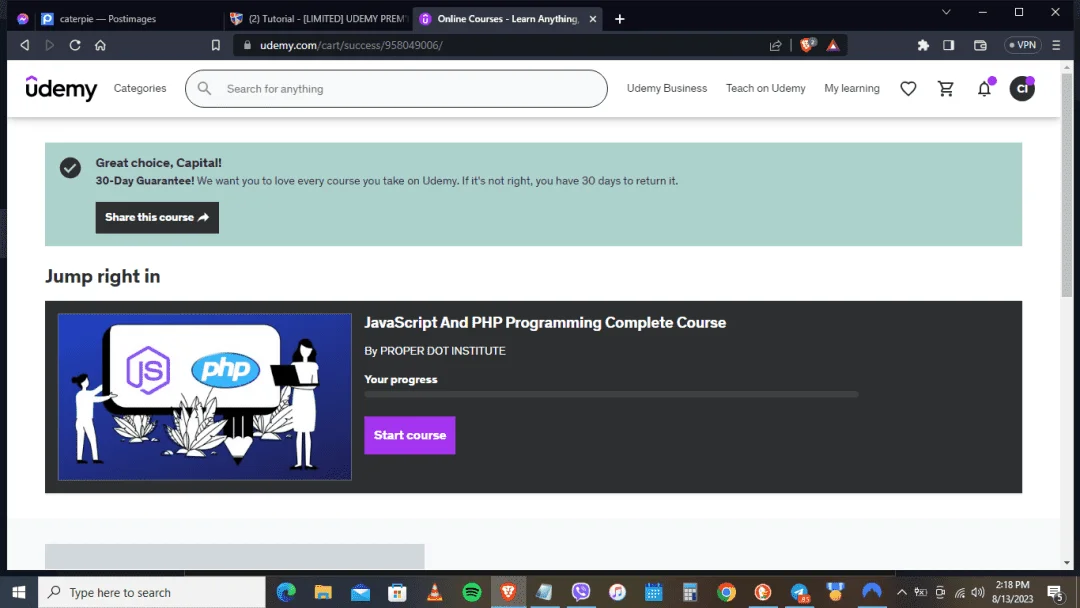Click the share page icon in address bar

(776, 45)
